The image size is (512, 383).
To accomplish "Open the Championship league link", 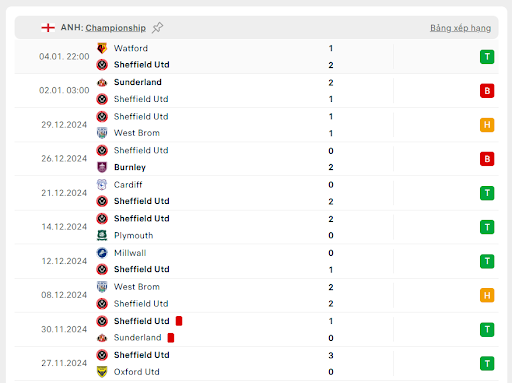I will (x=115, y=28).
